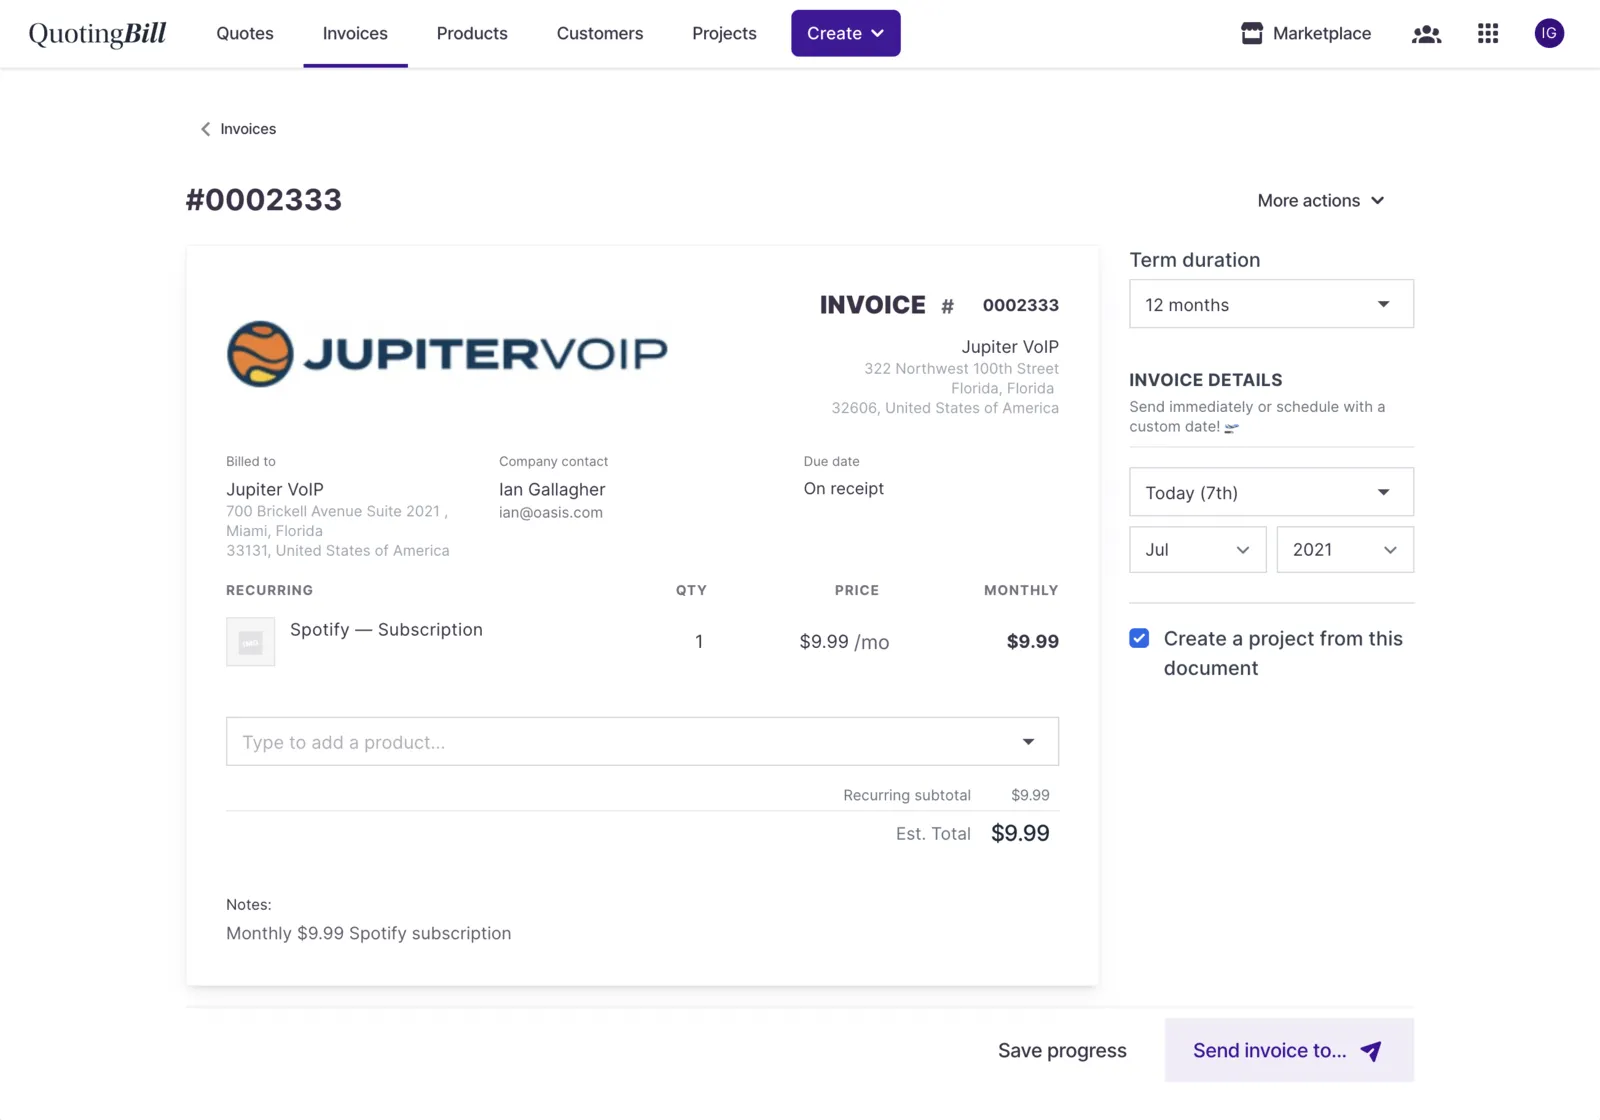Viewport: 1600px width, 1120px height.
Task: Open the apps grid icon
Action: tap(1487, 33)
